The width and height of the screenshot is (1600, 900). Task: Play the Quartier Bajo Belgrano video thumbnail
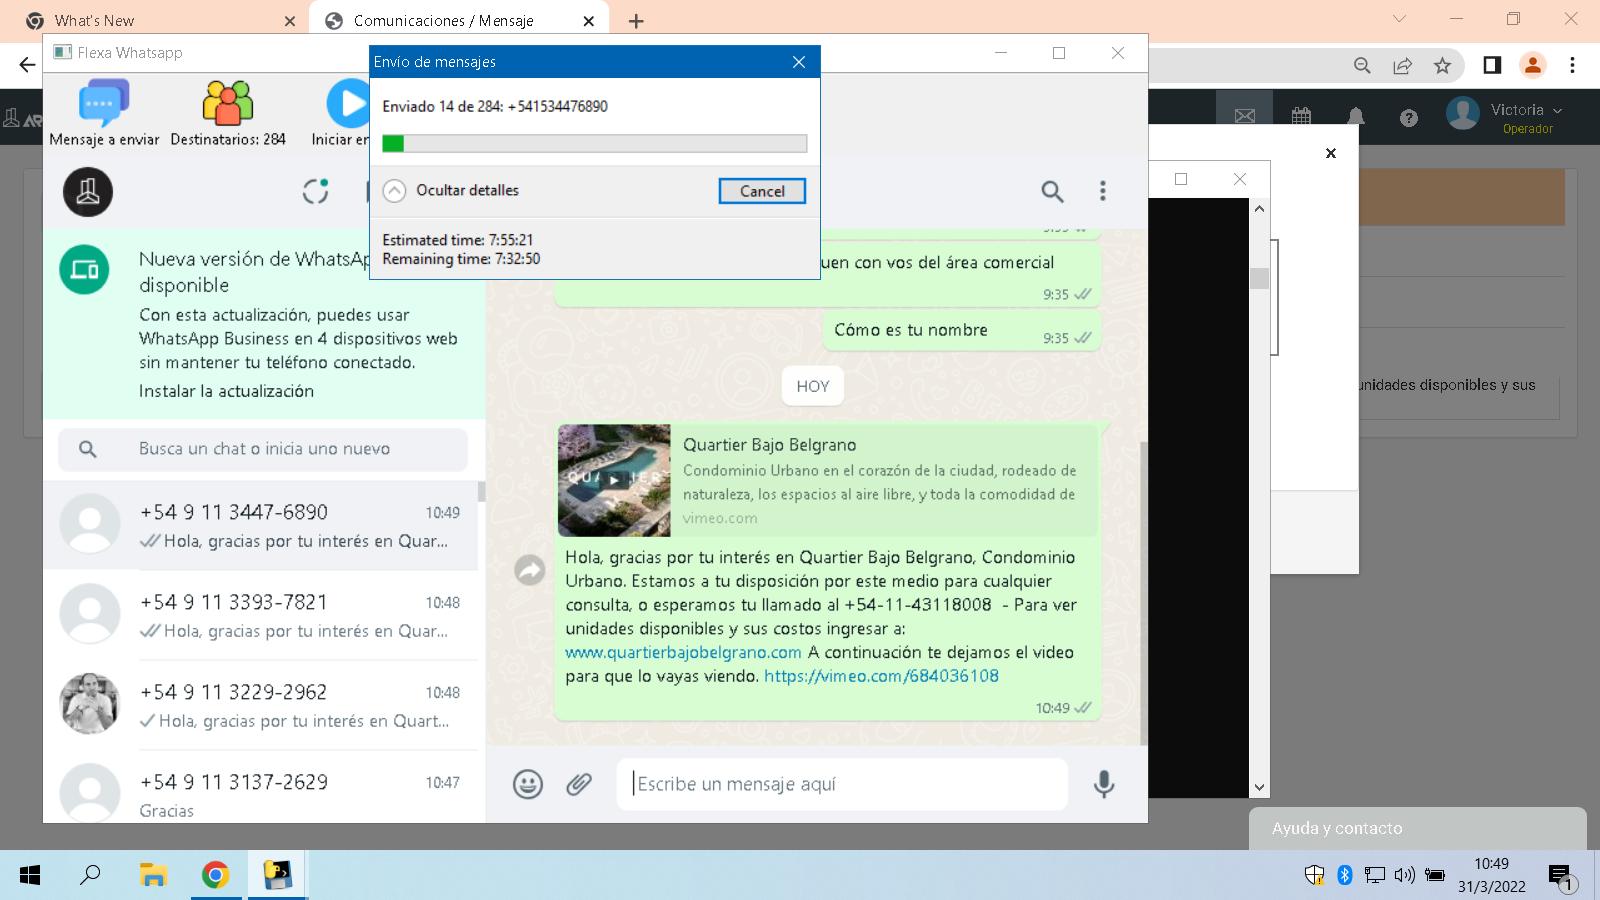point(614,480)
